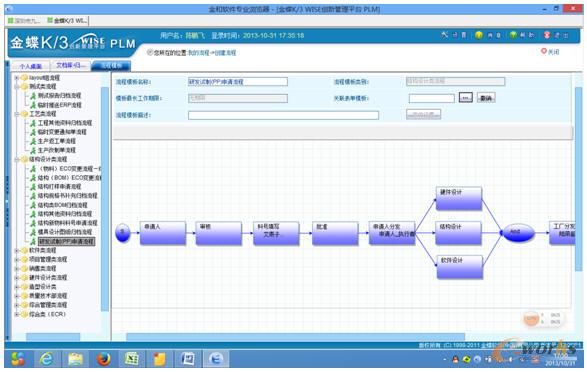Click the red 关闭 close icon below the header
Viewport: 587px width, 372px height.
tap(544, 51)
